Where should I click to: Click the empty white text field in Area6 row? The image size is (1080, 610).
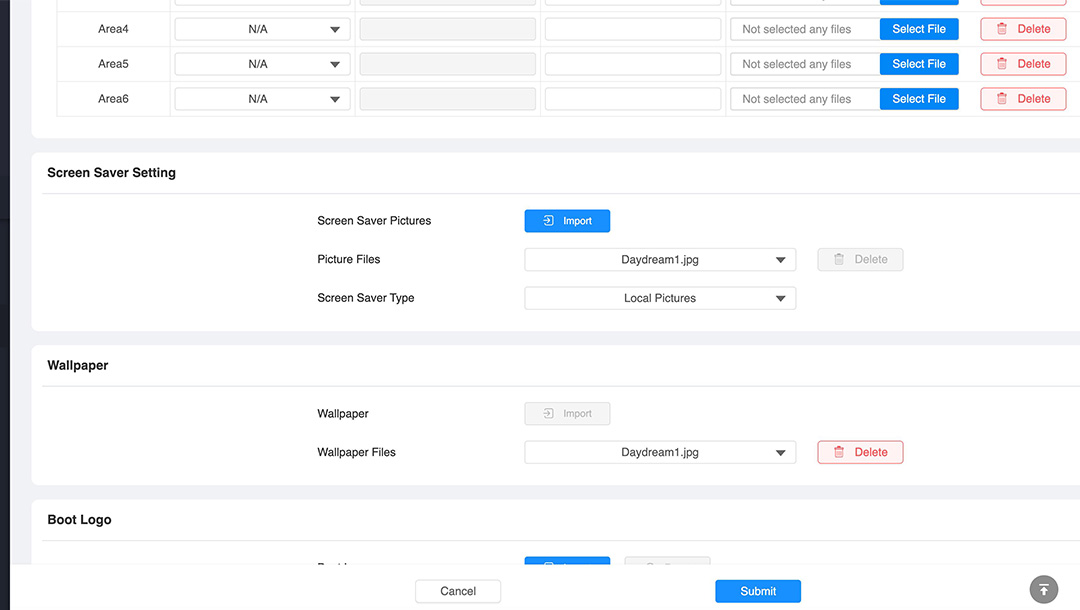[633, 99]
